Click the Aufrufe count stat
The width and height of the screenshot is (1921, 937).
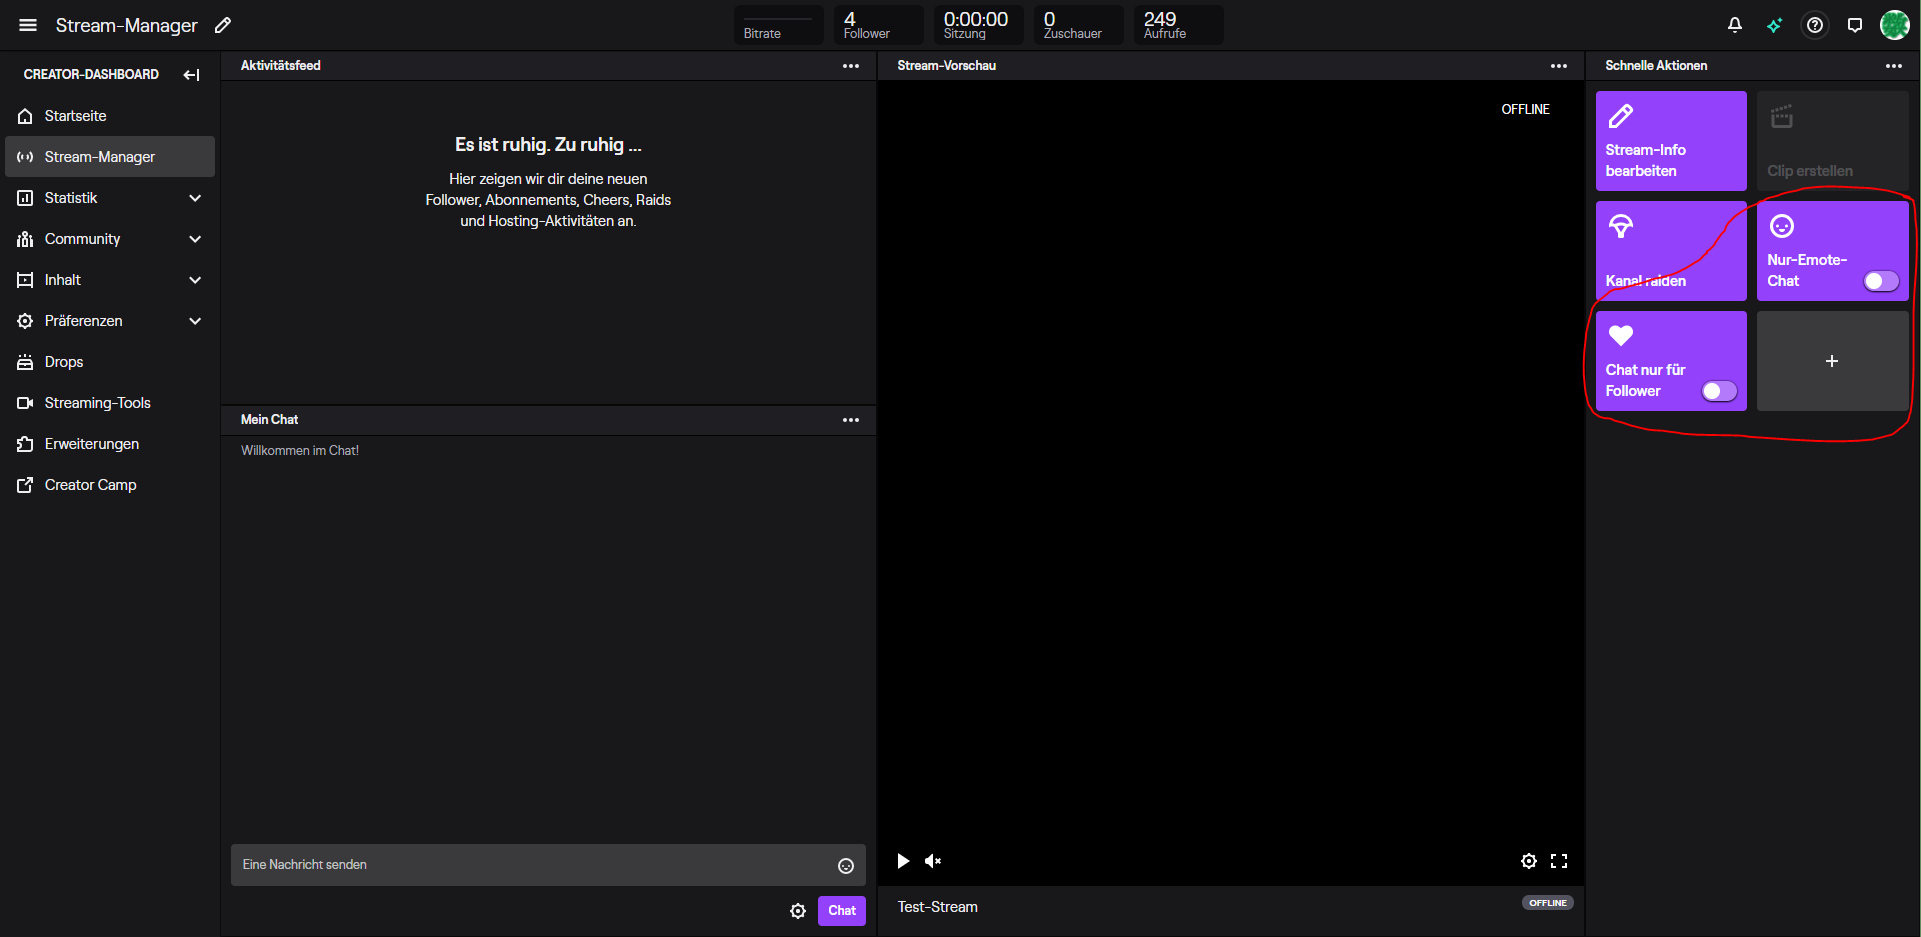point(1179,25)
